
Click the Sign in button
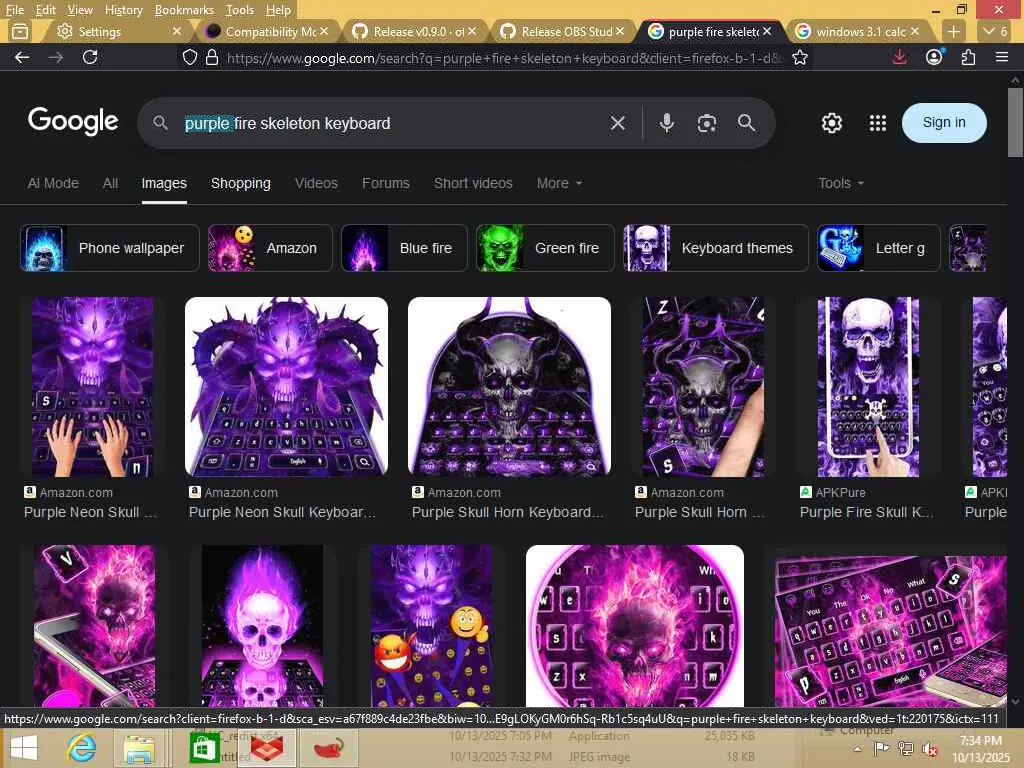(x=944, y=123)
